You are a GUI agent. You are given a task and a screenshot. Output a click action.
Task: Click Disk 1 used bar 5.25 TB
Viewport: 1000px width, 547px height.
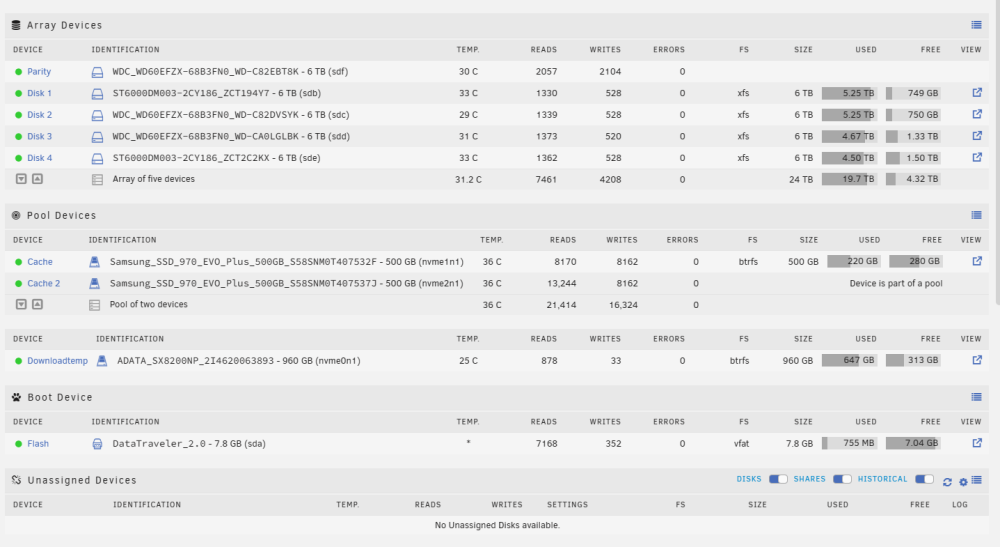[x=849, y=93]
